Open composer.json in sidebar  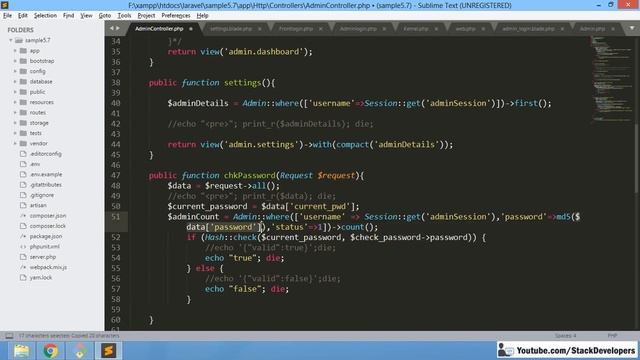48,216
